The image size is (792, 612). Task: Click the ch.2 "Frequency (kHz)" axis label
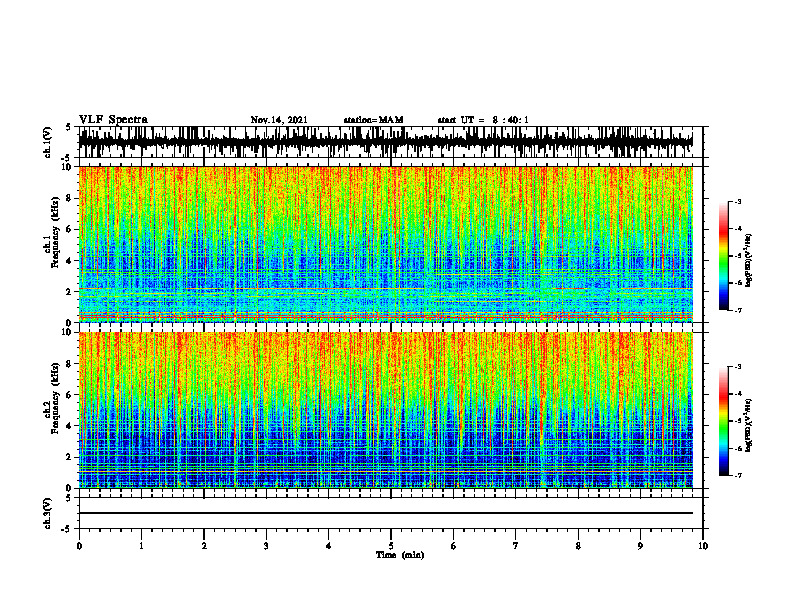click(55, 398)
